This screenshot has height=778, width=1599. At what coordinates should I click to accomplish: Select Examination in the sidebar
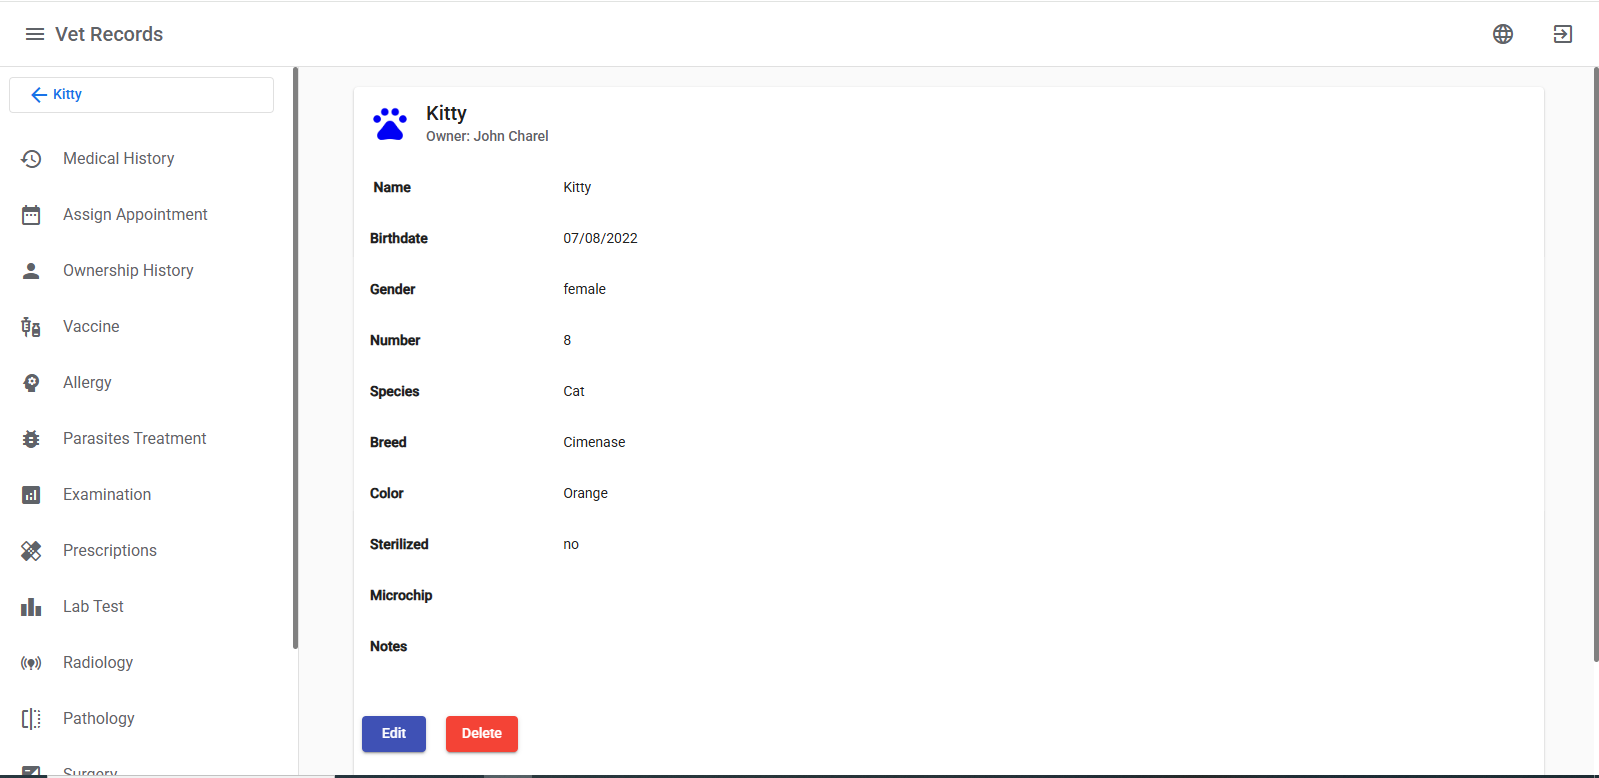[x=107, y=494]
